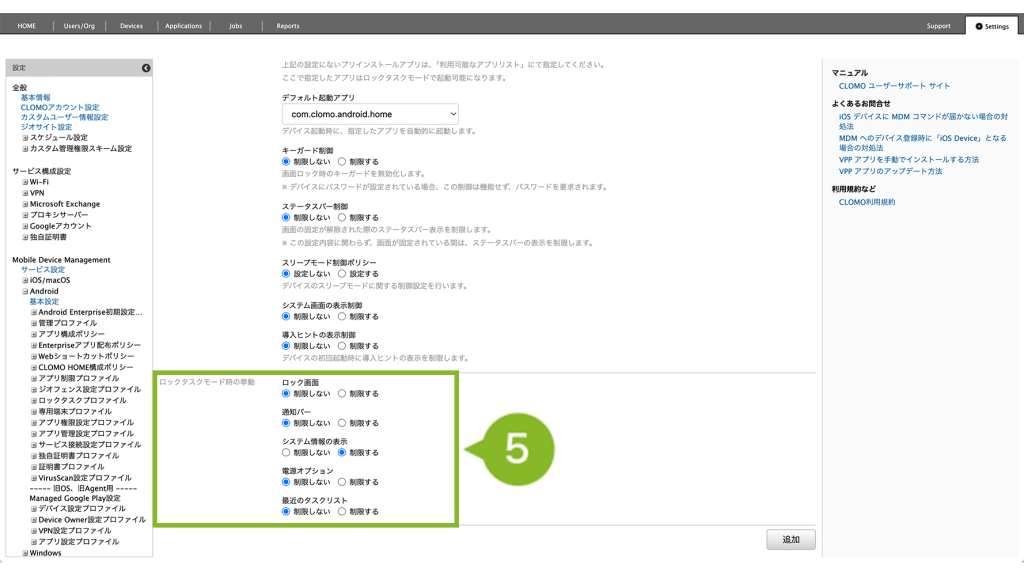Viewport: 1024px width, 576px height.
Task: Switch to the Reports tab
Action: point(287,26)
